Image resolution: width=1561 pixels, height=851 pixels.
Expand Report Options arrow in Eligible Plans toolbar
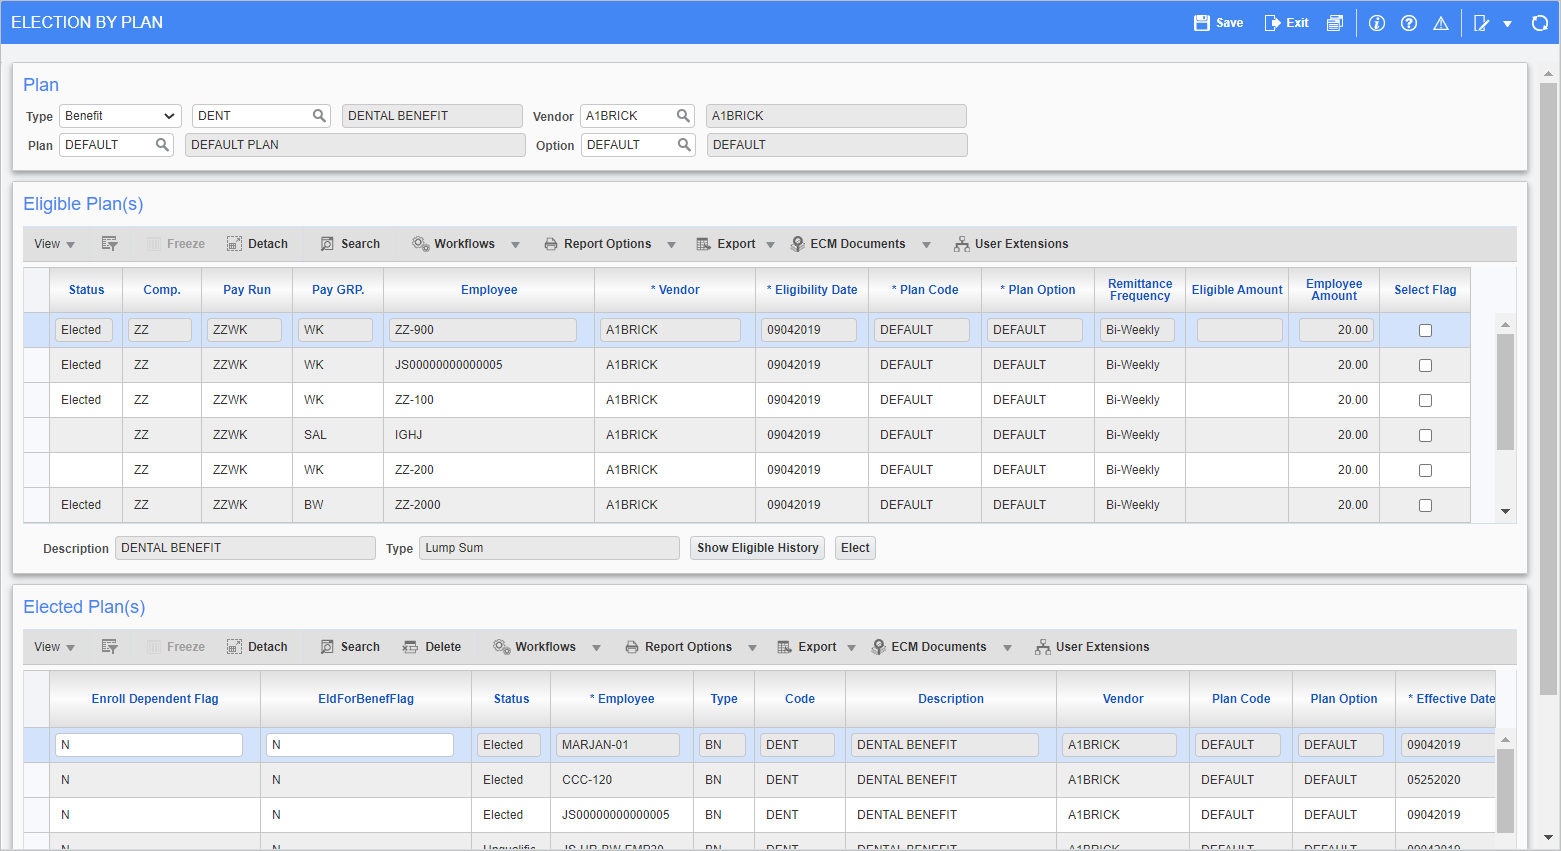(x=672, y=245)
